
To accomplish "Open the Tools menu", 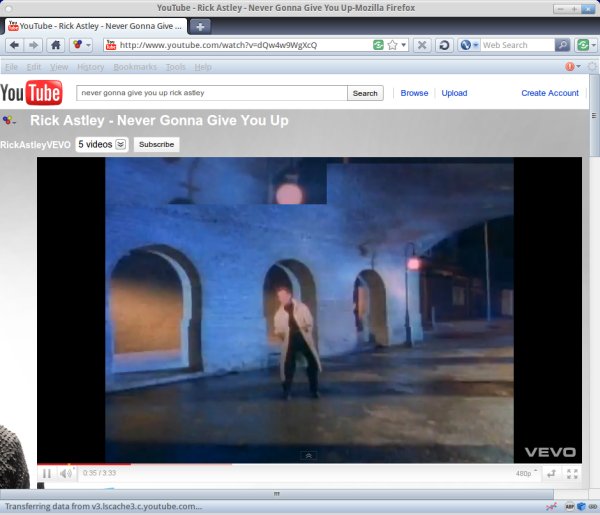I will click(175, 67).
